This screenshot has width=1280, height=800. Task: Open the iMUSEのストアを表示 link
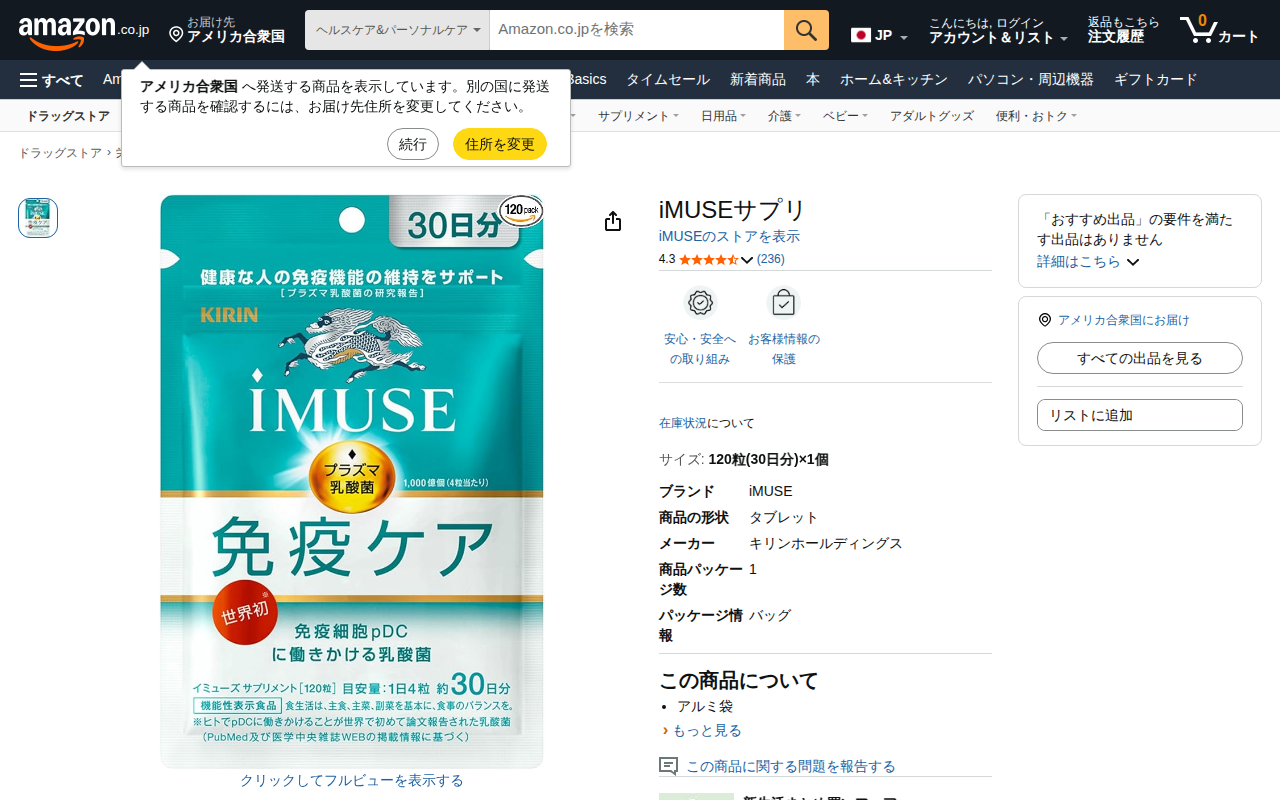(x=729, y=236)
